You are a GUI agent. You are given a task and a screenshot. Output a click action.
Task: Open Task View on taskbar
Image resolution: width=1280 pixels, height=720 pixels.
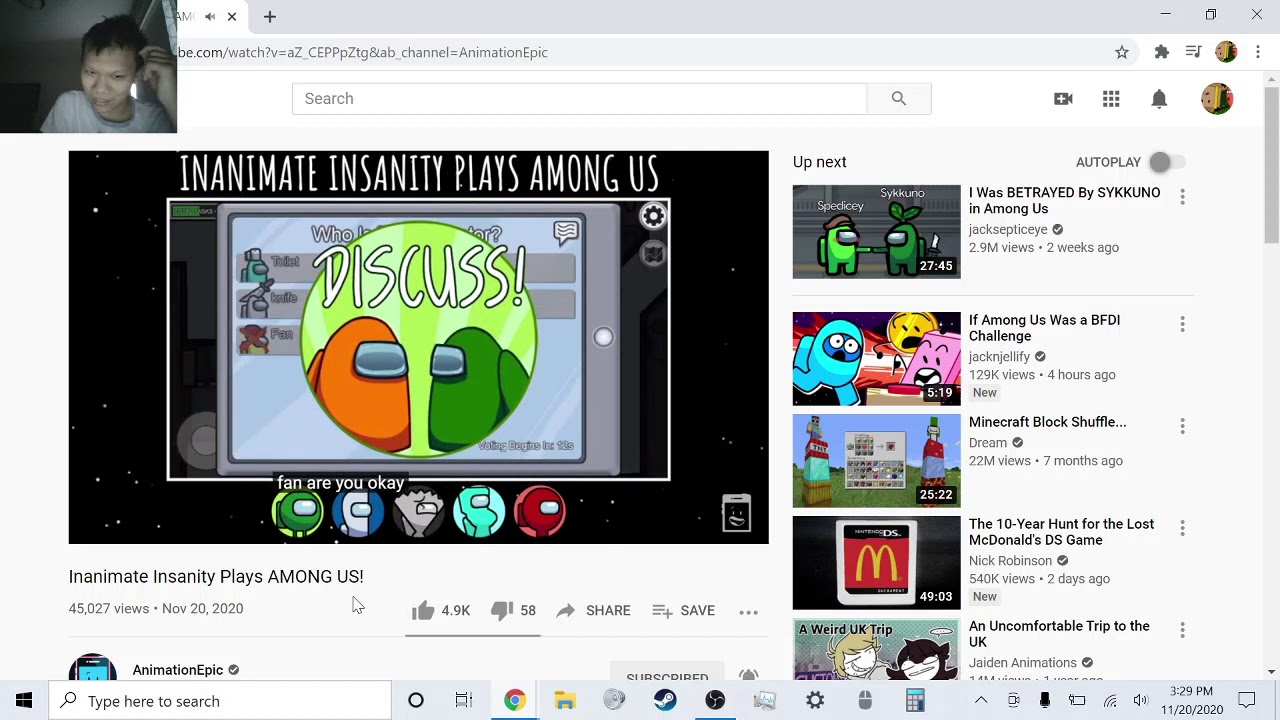tap(464, 701)
